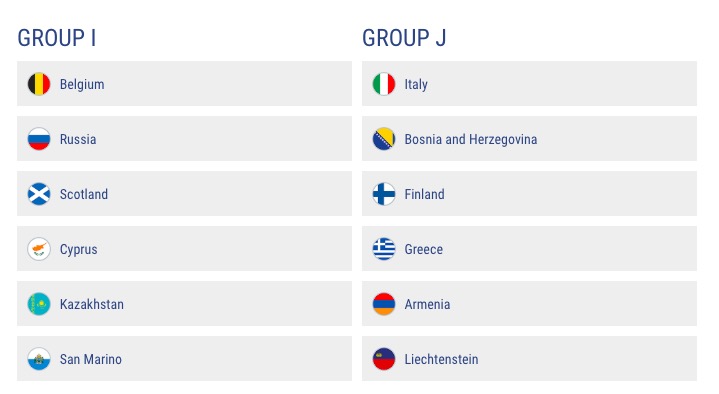The width and height of the screenshot is (719, 394).
Task: Open the Italy team name link
Action: [416, 84]
